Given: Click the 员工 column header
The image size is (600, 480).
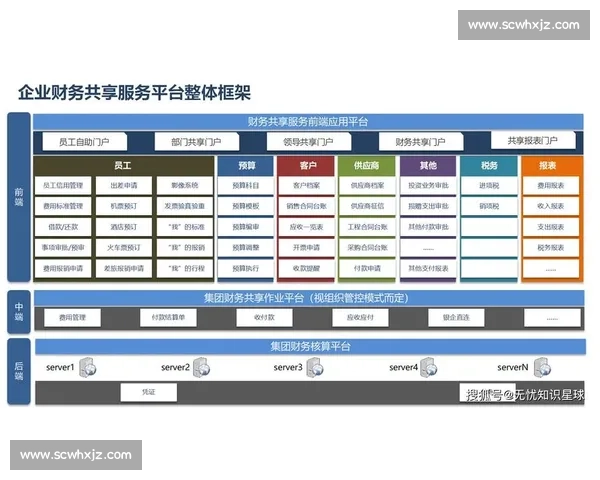Looking at the screenshot, I should tap(123, 165).
